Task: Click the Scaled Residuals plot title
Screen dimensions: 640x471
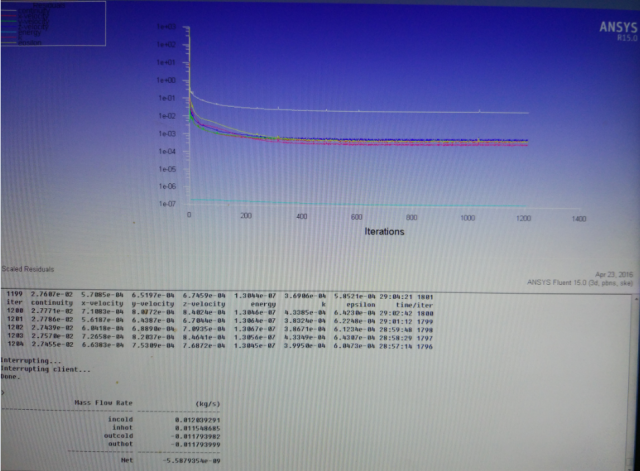Action: [27, 269]
